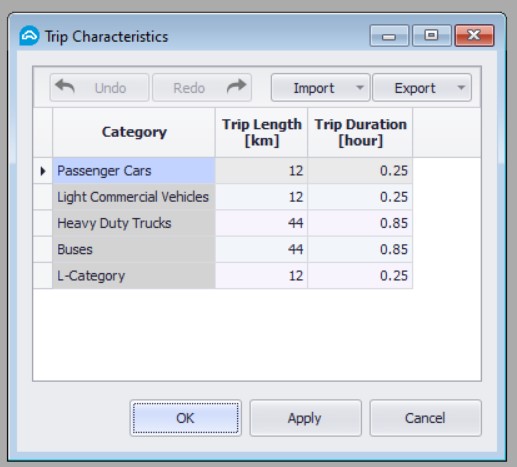Screen dimensions: 517x467
Task: Click the Trip Length [km] column header
Action: [x=261, y=132]
